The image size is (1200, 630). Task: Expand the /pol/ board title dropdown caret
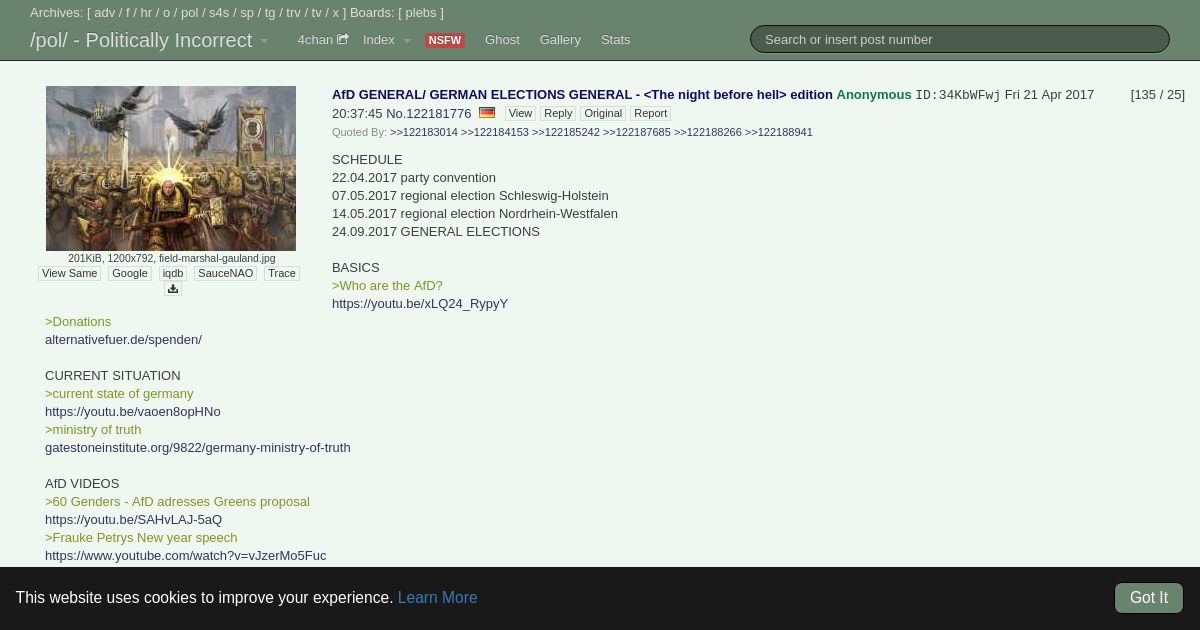tap(264, 41)
